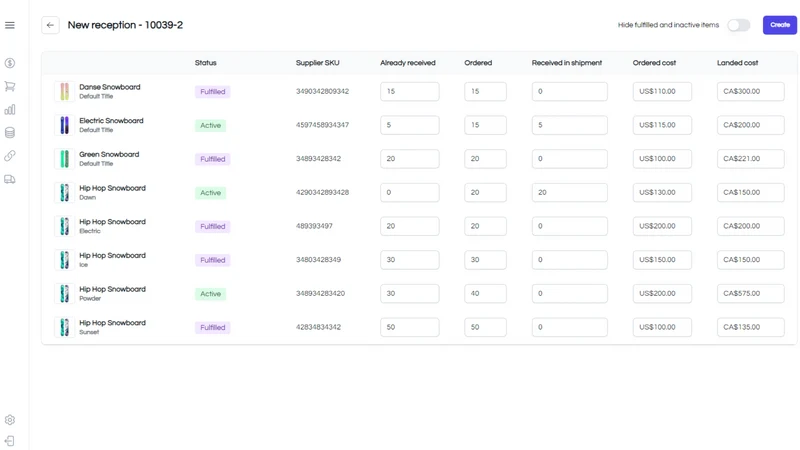Open the delivery truck sidebar icon

[x=10, y=179]
